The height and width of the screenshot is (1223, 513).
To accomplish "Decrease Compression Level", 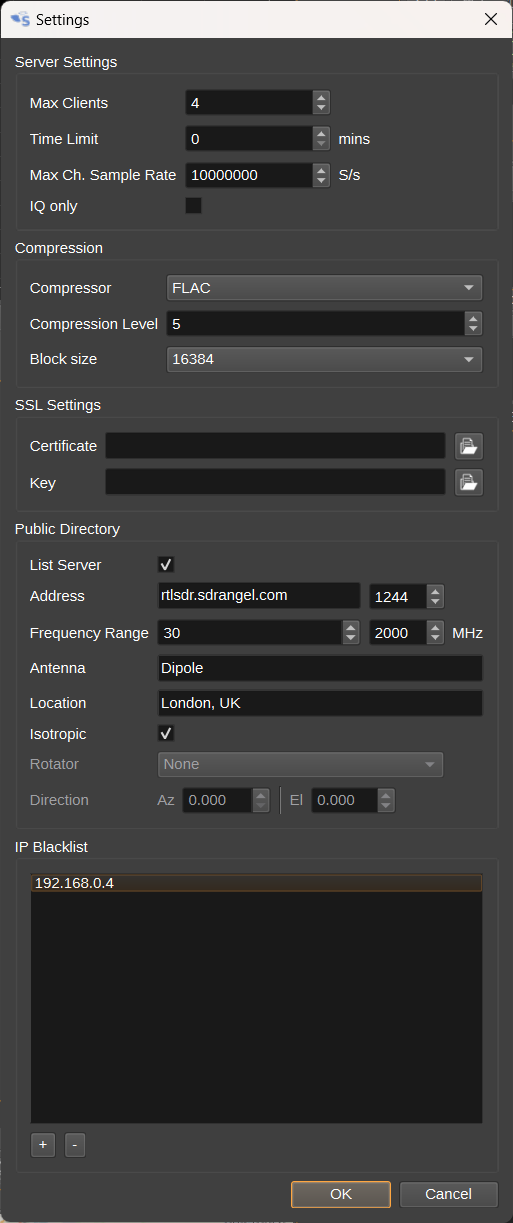I will [x=474, y=329].
